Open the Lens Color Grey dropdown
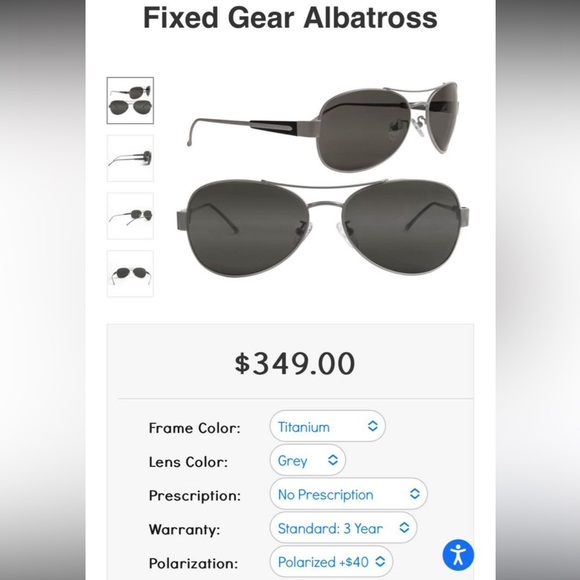The height and width of the screenshot is (580, 580). 307,460
